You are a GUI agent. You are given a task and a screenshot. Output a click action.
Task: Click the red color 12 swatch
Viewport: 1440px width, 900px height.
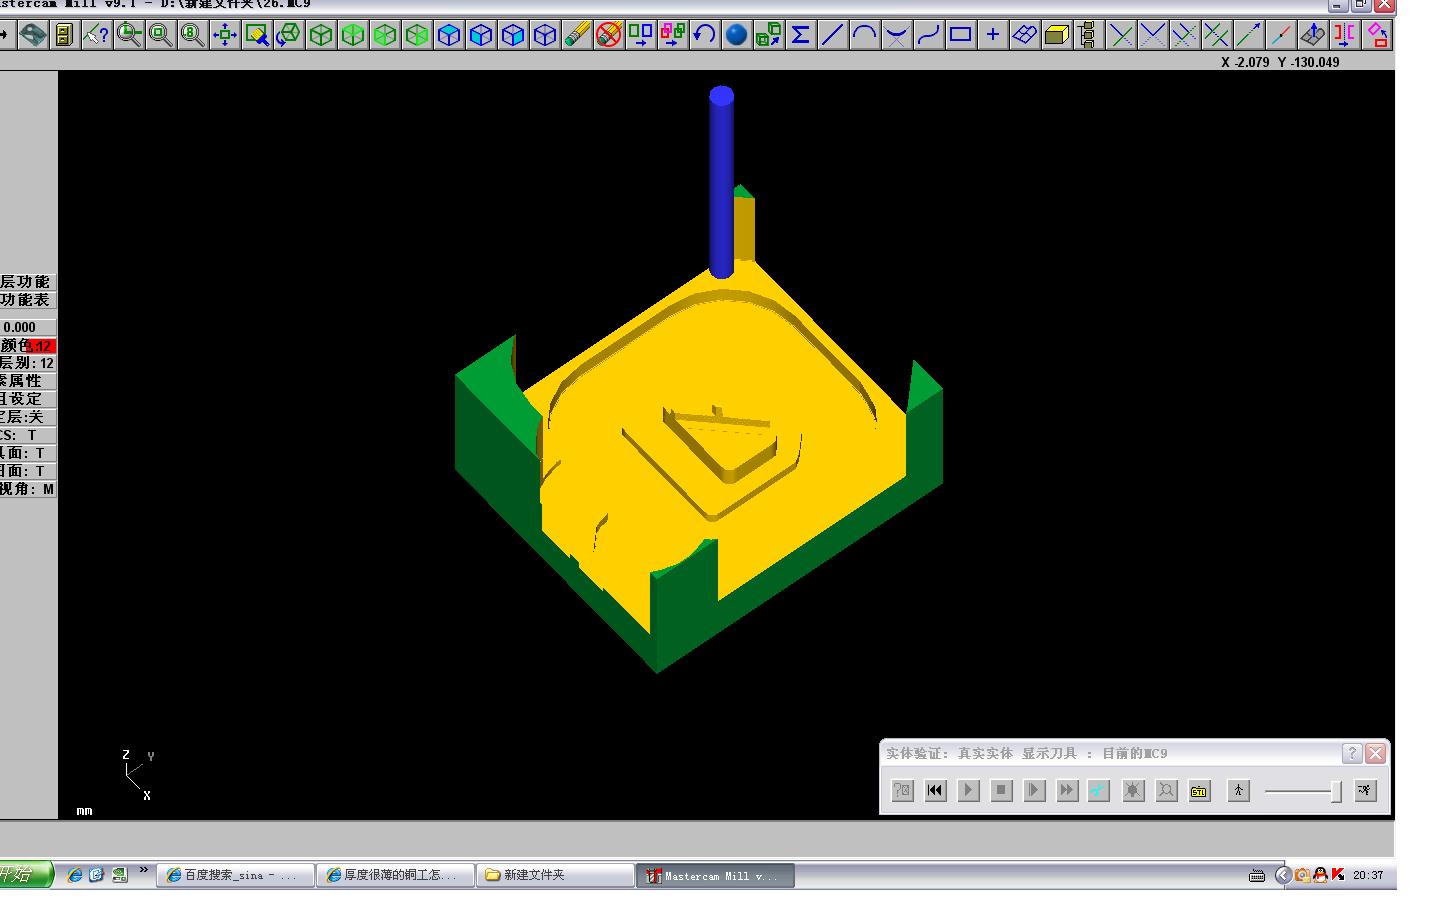(40, 346)
